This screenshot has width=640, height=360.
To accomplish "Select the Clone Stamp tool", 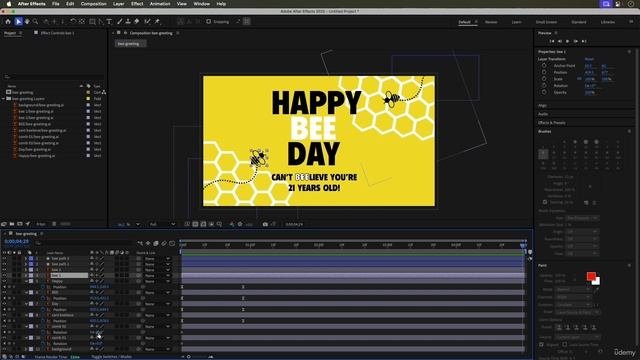I will coord(128,22).
